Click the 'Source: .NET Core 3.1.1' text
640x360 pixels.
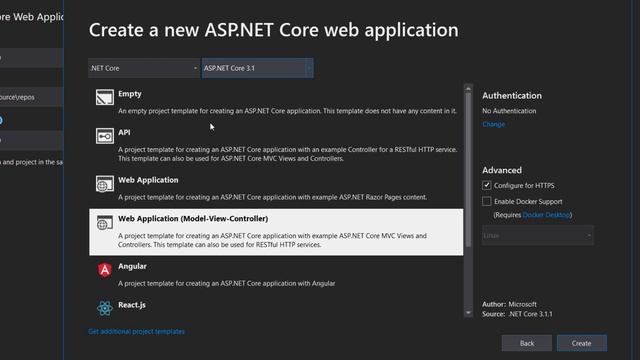[517, 314]
